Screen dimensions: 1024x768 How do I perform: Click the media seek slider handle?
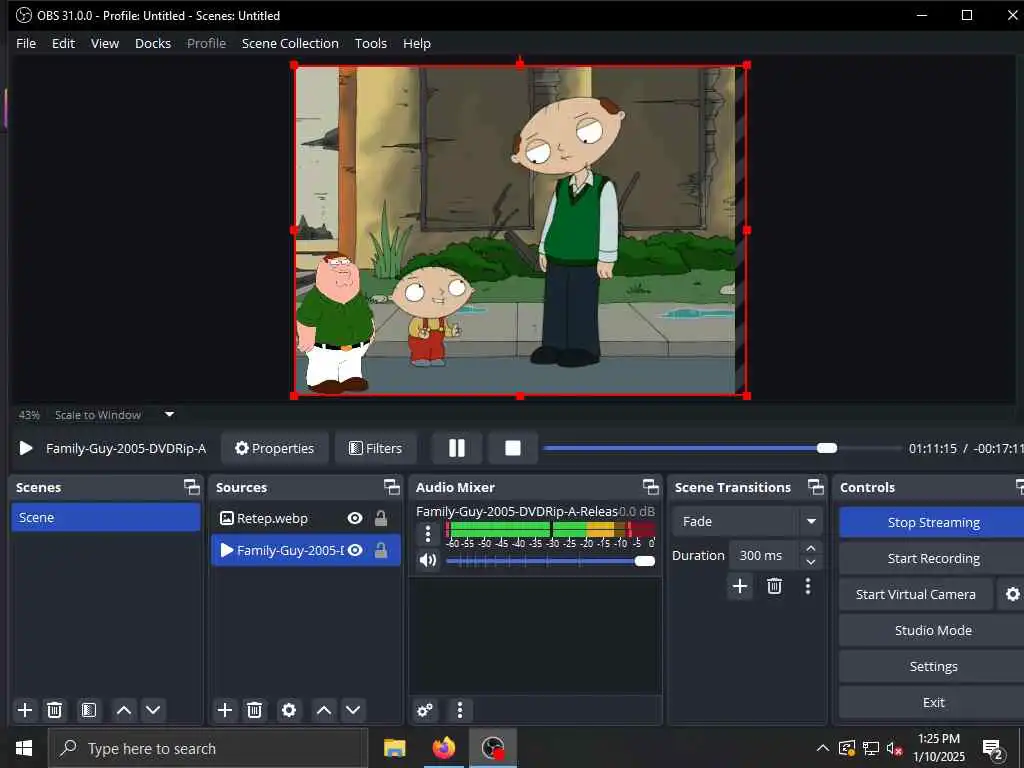pyautogui.click(x=827, y=448)
